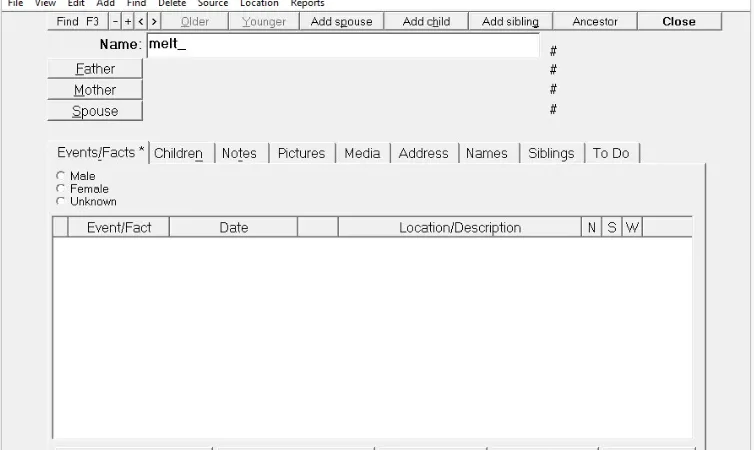Click the Mother button
This screenshot has height=450, width=754.
(x=95, y=90)
